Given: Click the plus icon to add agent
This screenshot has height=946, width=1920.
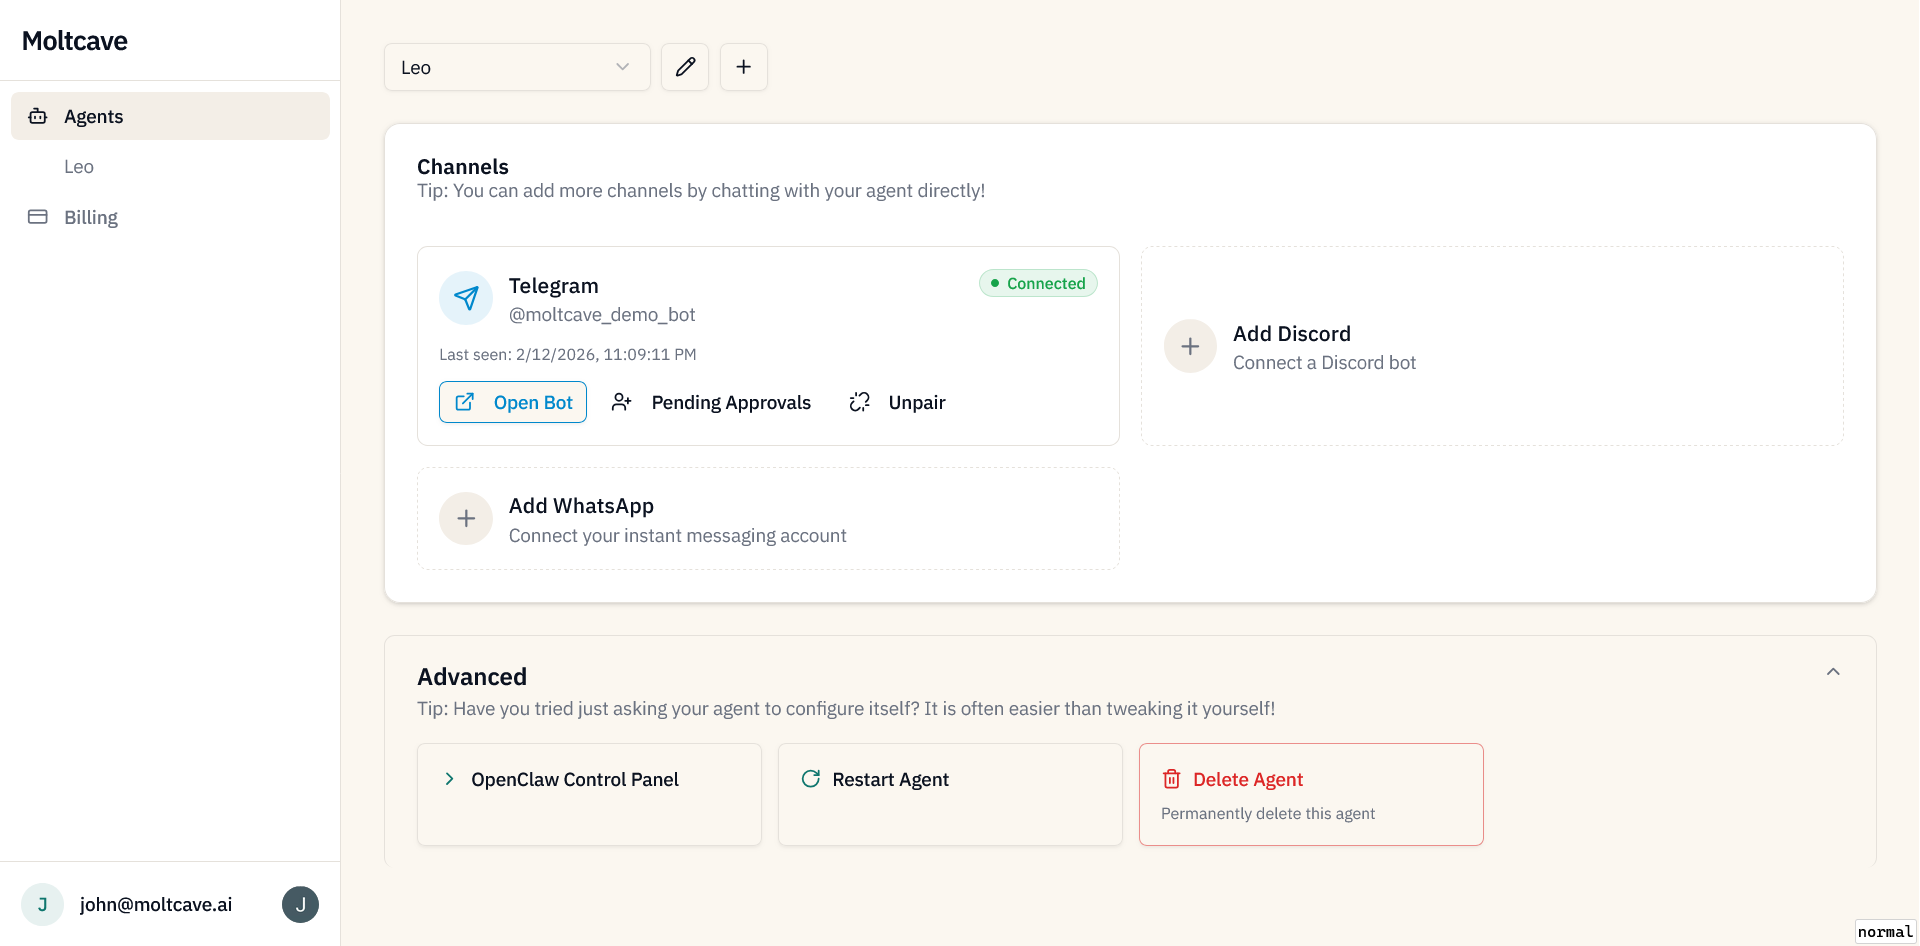Looking at the screenshot, I should 744,67.
